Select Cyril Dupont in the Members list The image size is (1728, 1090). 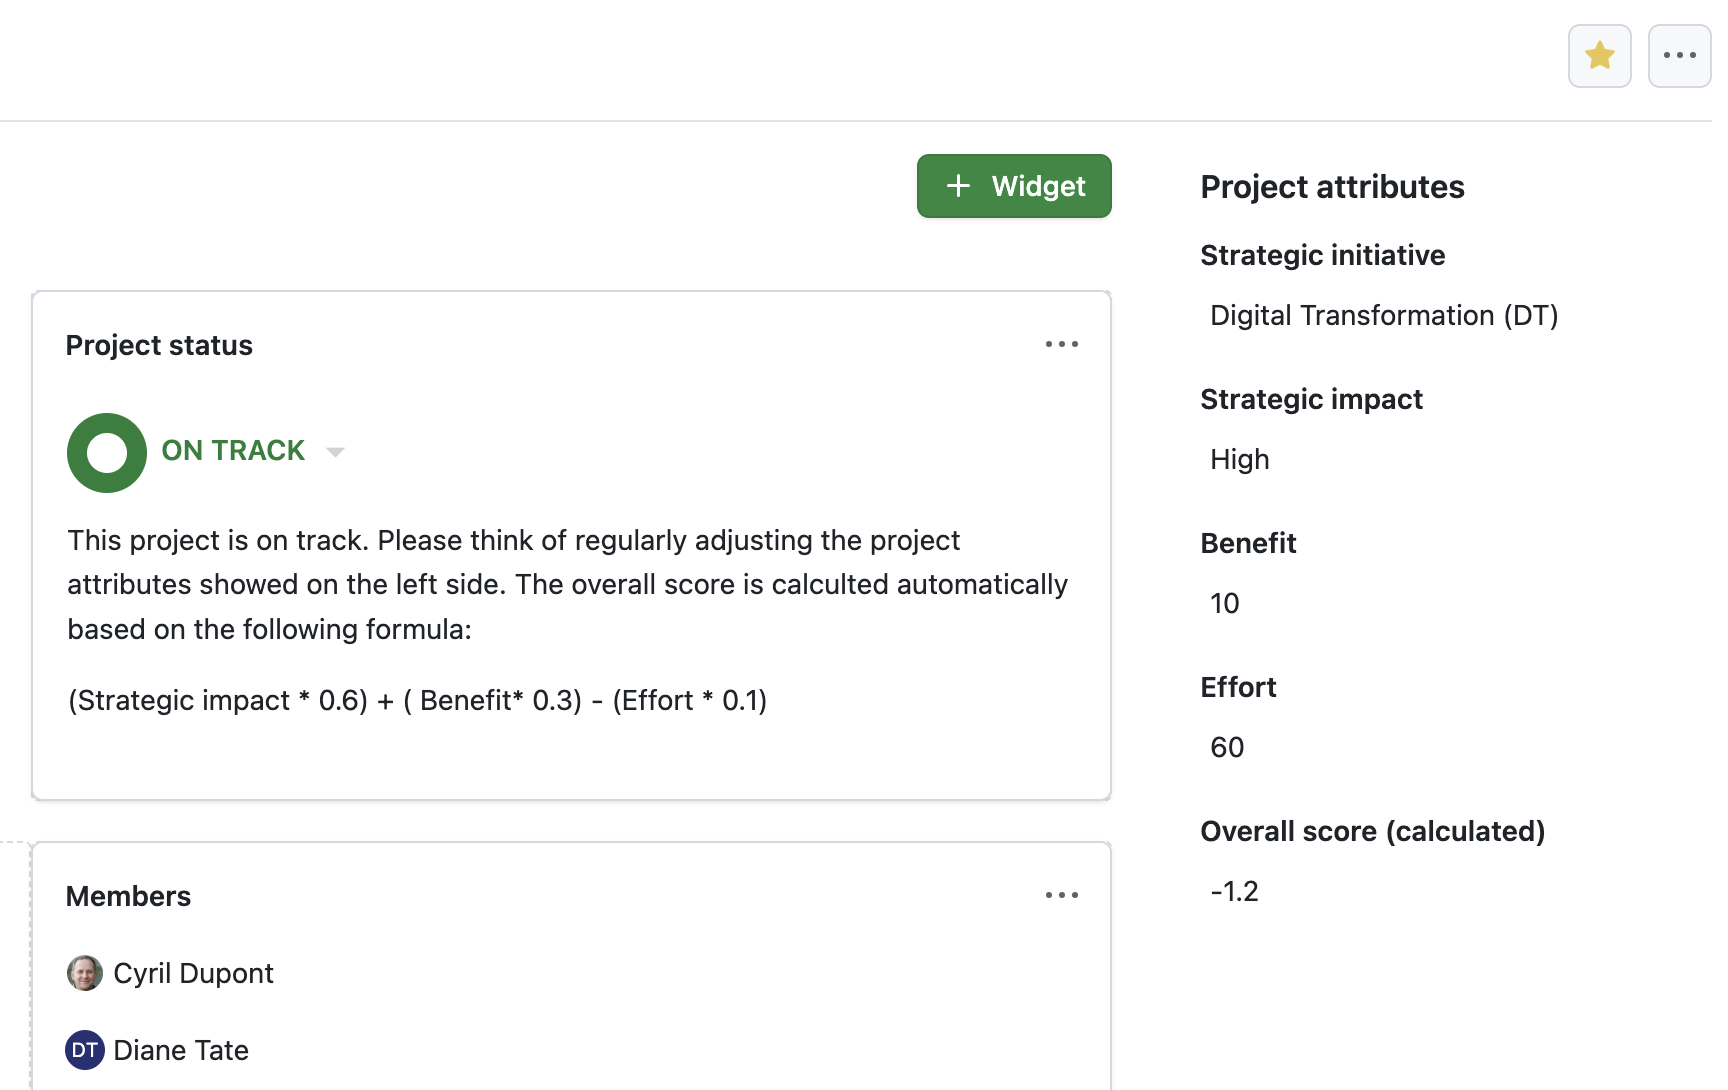pos(194,972)
